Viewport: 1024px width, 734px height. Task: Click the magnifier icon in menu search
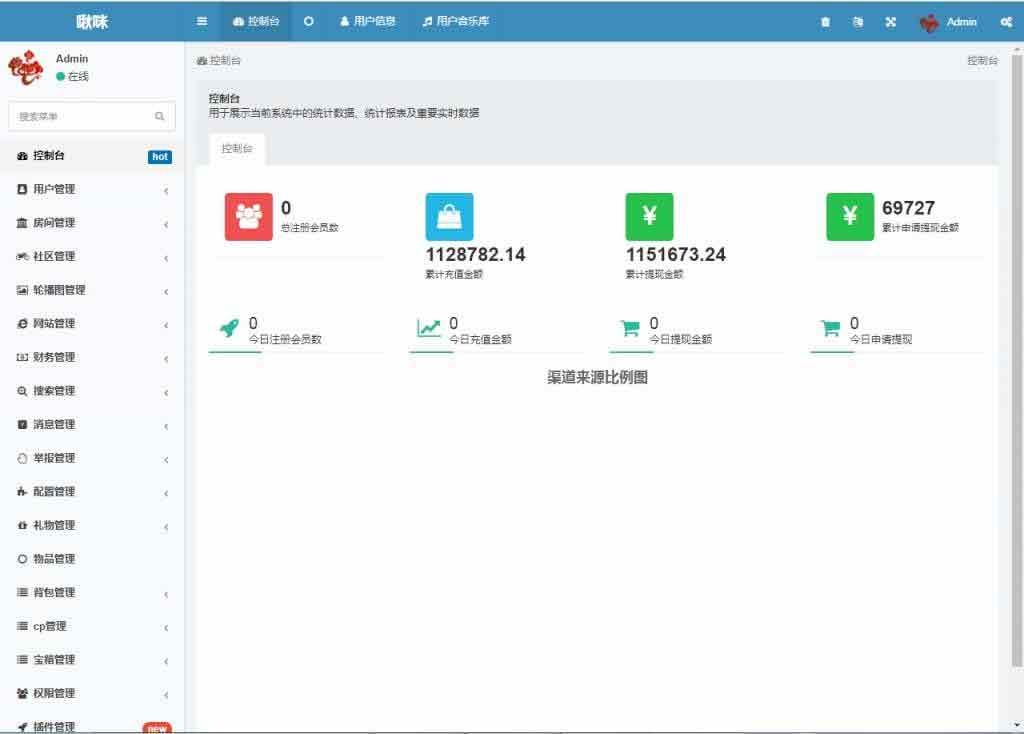pos(159,116)
